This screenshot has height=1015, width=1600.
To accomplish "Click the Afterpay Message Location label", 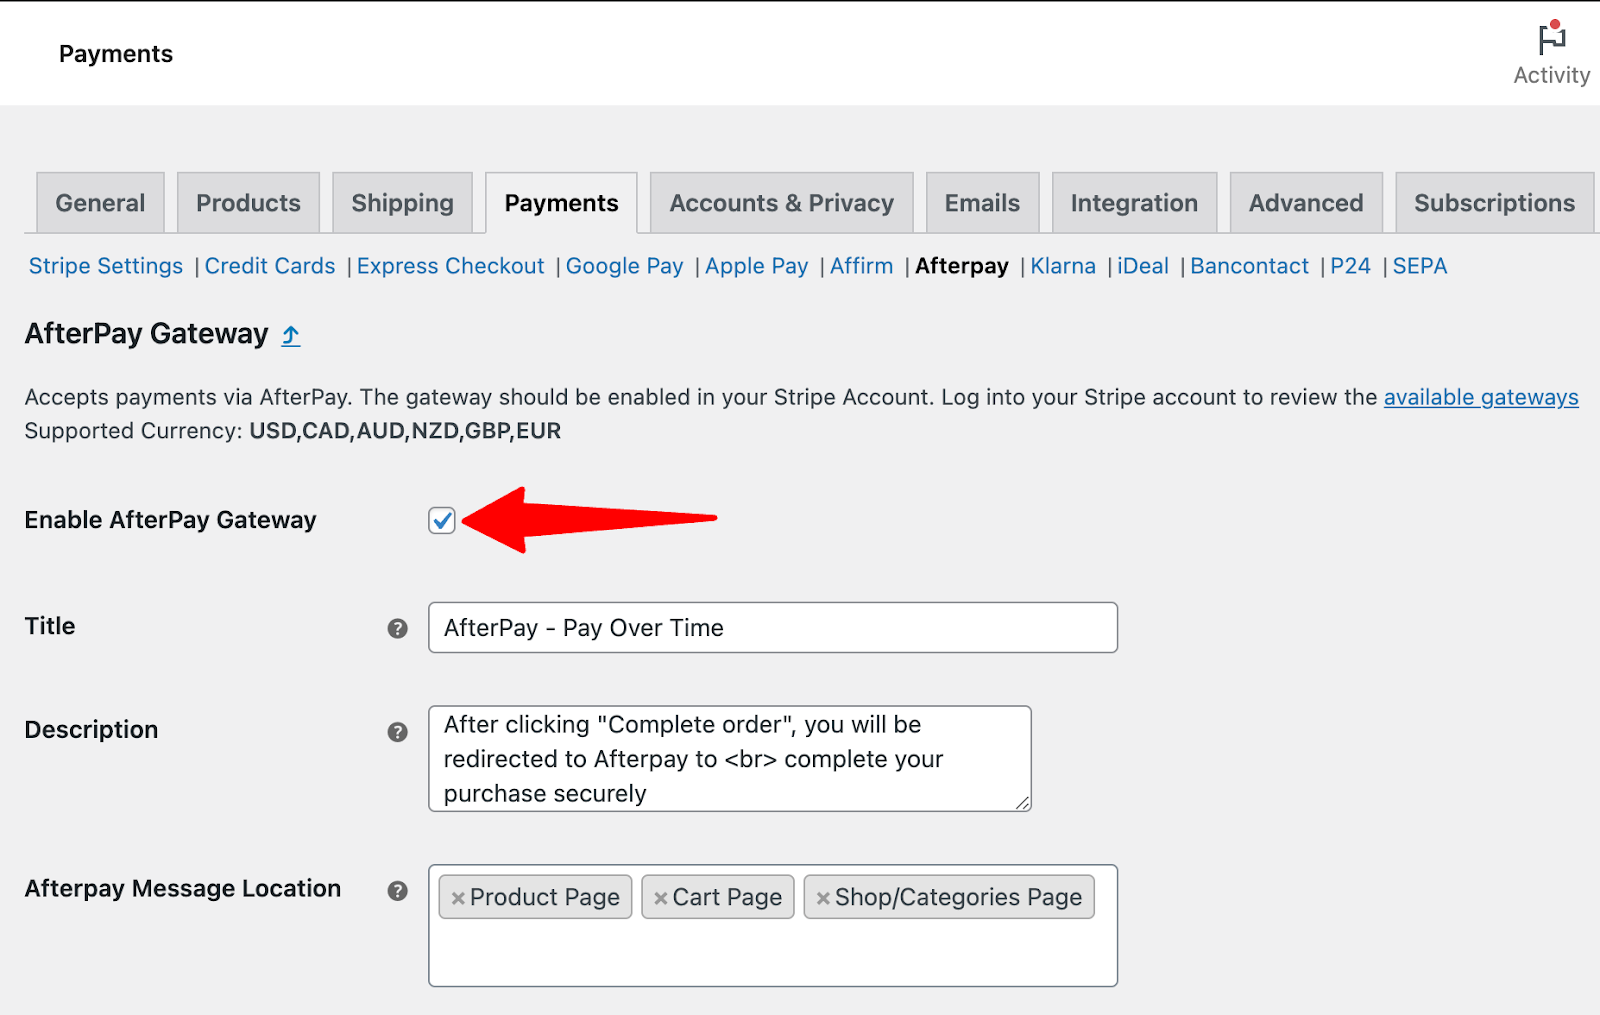I will click(x=183, y=889).
